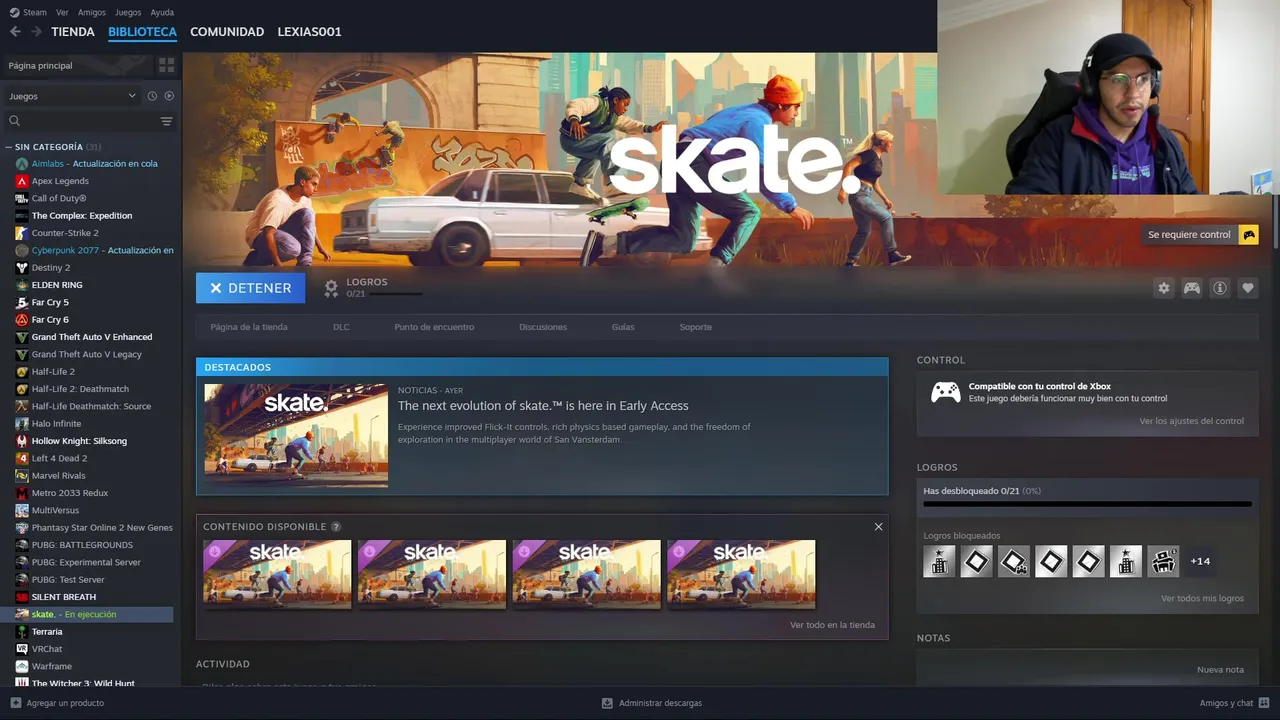
Task: Click the Agregar un producto plus icon
Action: (x=15, y=703)
